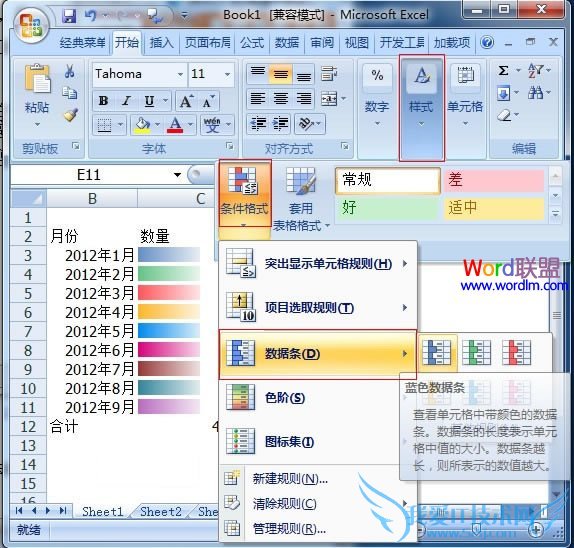This screenshot has height=548, width=574.
Task: Apply cell borders button
Action: tap(104, 125)
